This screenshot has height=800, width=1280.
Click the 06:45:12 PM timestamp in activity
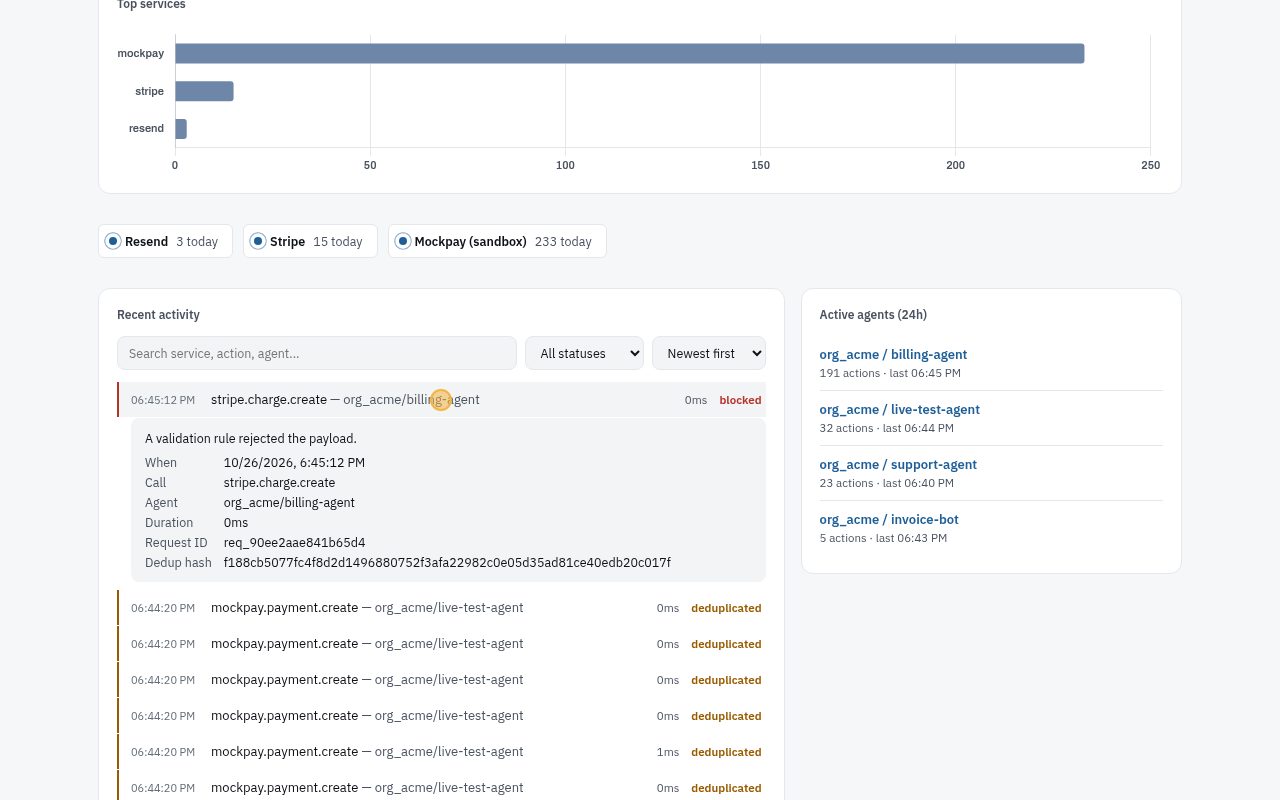[163, 400]
